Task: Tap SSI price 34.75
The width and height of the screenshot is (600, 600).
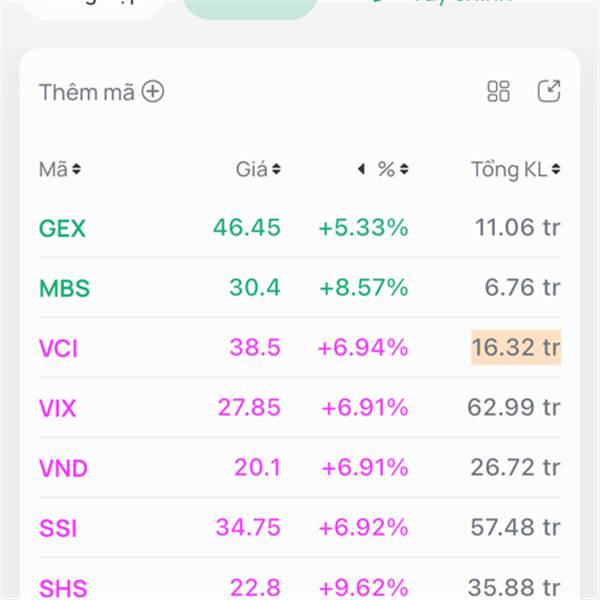Action: tap(249, 528)
